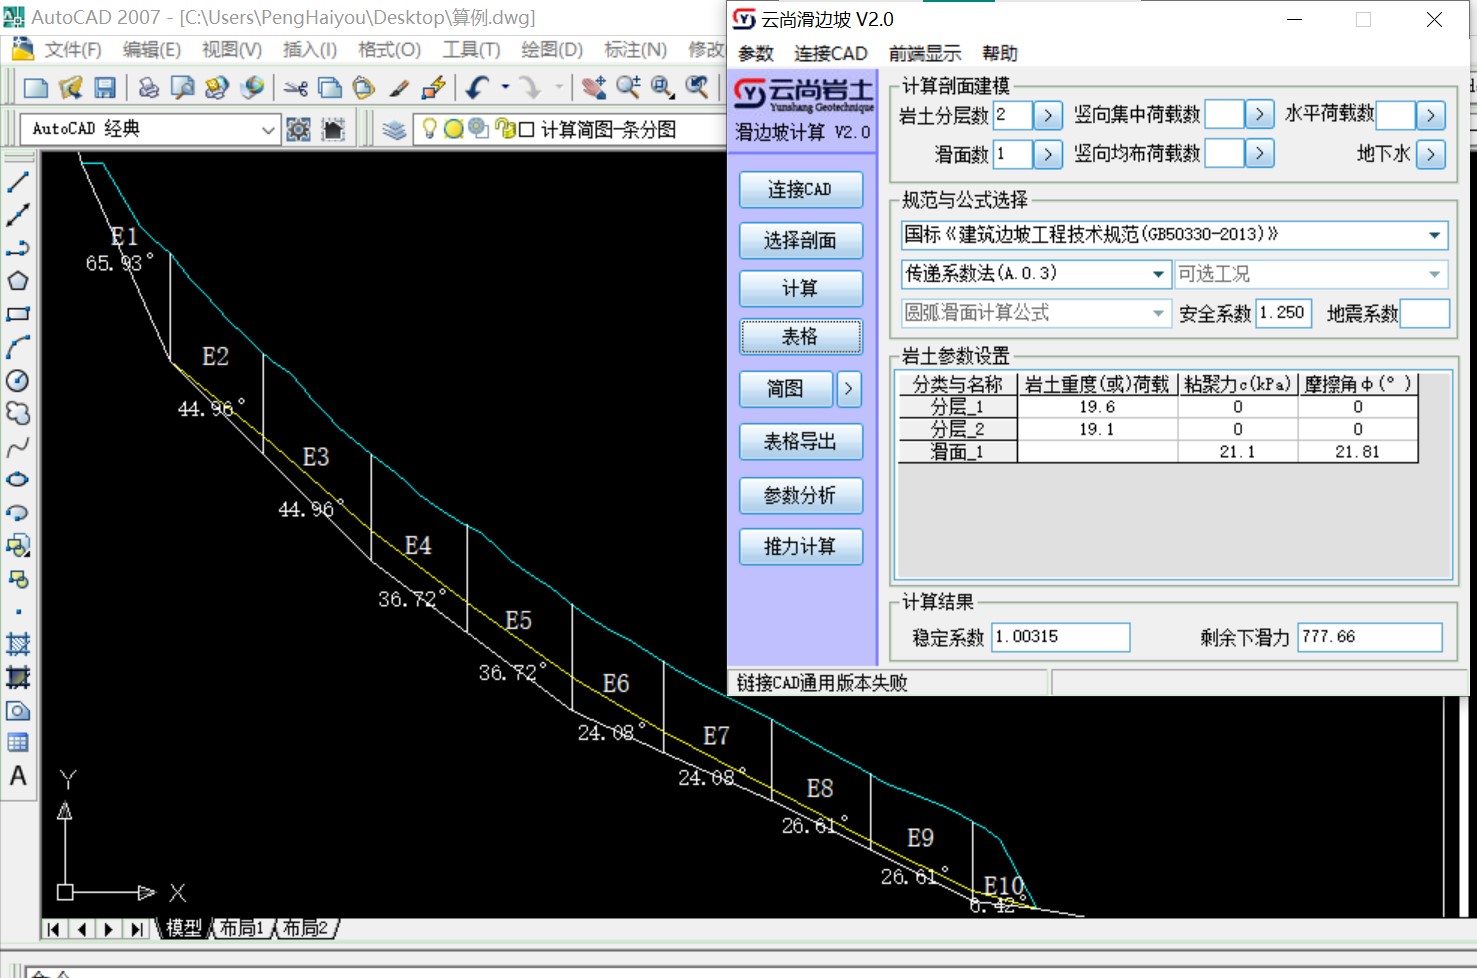1477x978 pixels.
Task: Select the Zoom Realtime magnifier icon
Action: click(628, 88)
